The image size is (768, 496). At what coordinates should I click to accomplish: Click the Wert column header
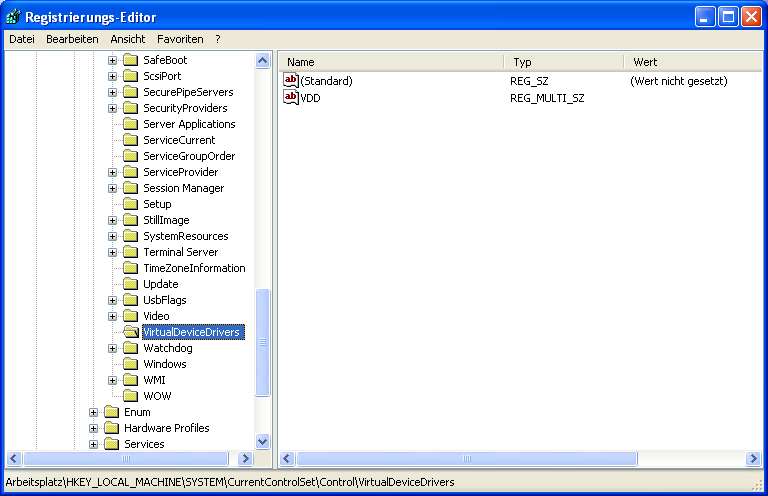pos(694,62)
